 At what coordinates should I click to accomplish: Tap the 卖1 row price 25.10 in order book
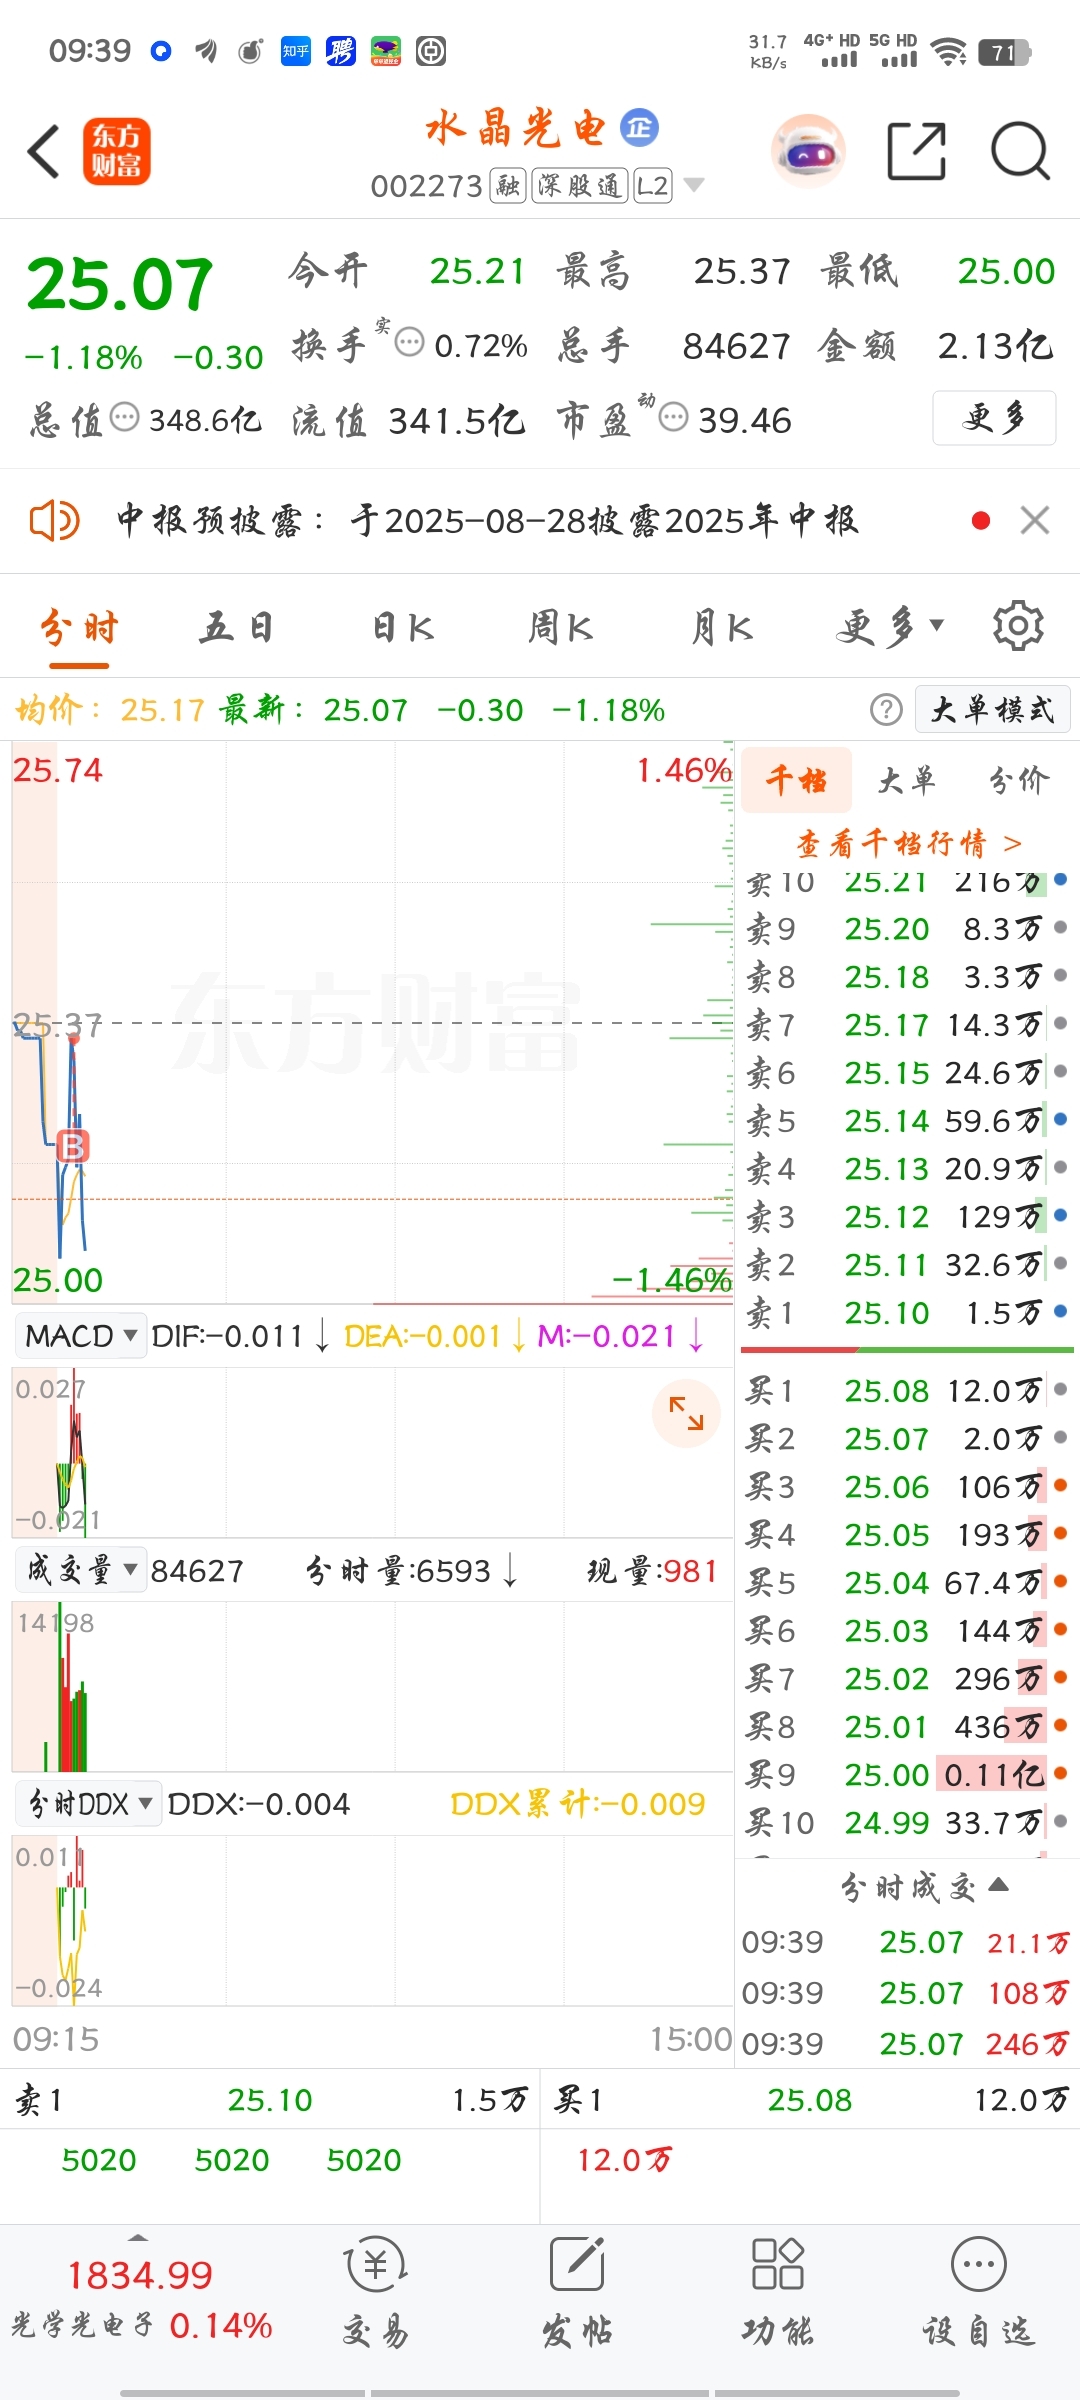pyautogui.click(x=887, y=1313)
